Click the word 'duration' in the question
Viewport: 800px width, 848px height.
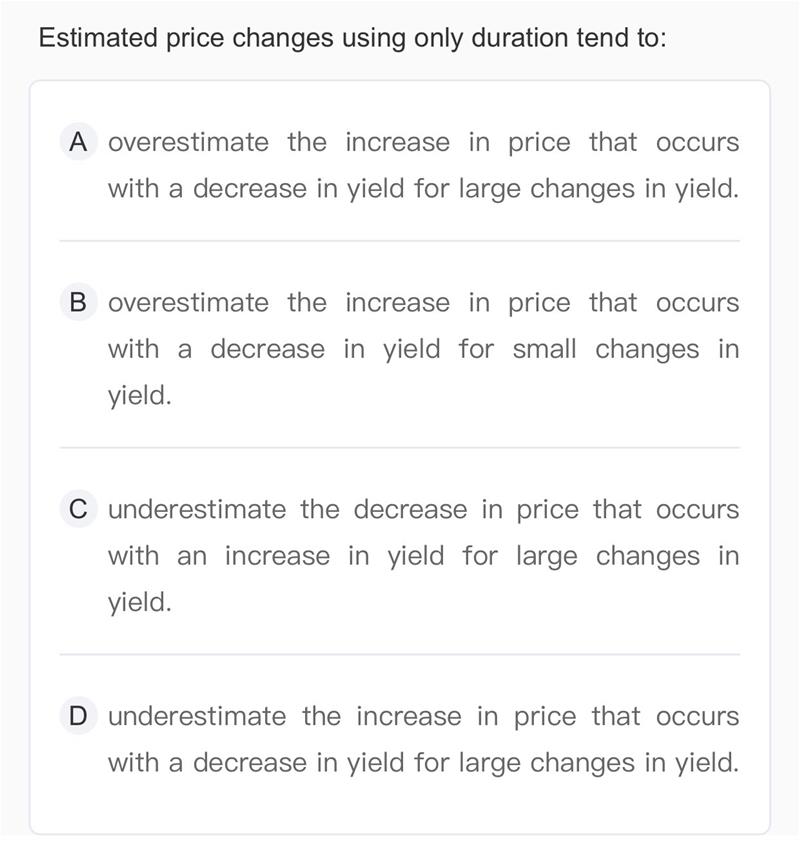click(x=520, y=38)
